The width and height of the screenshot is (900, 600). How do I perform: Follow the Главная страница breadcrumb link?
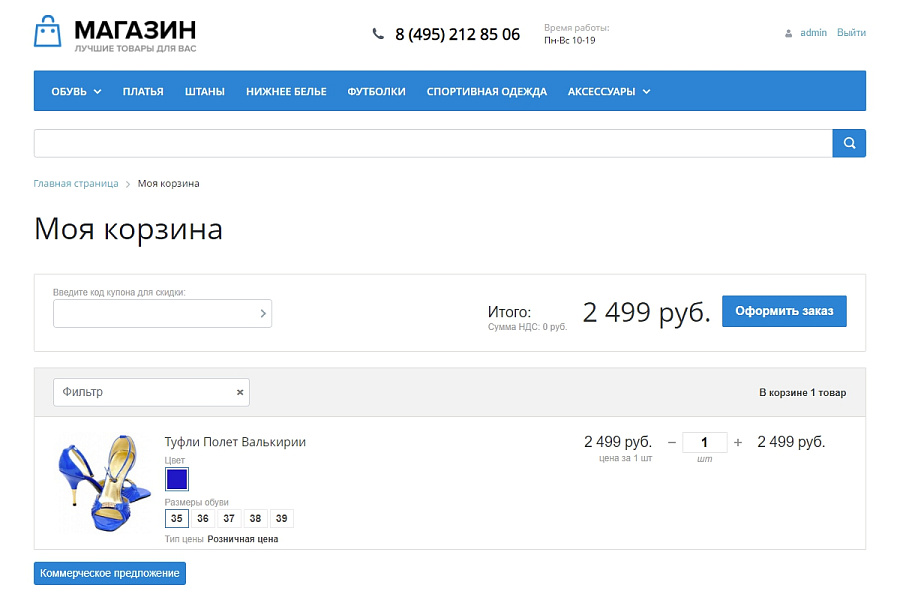[76, 184]
